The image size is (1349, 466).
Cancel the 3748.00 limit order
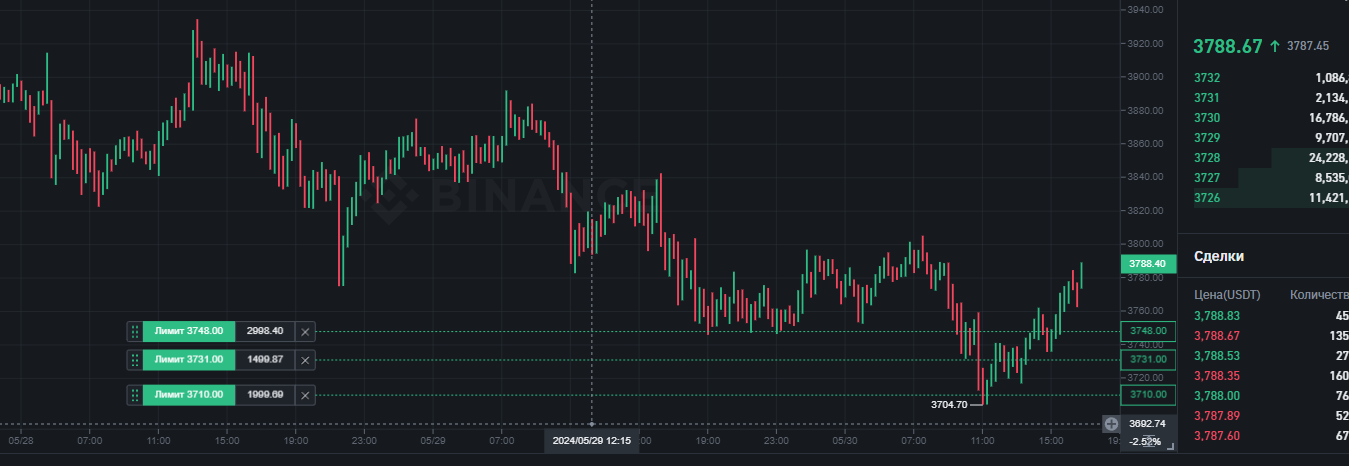(x=306, y=331)
